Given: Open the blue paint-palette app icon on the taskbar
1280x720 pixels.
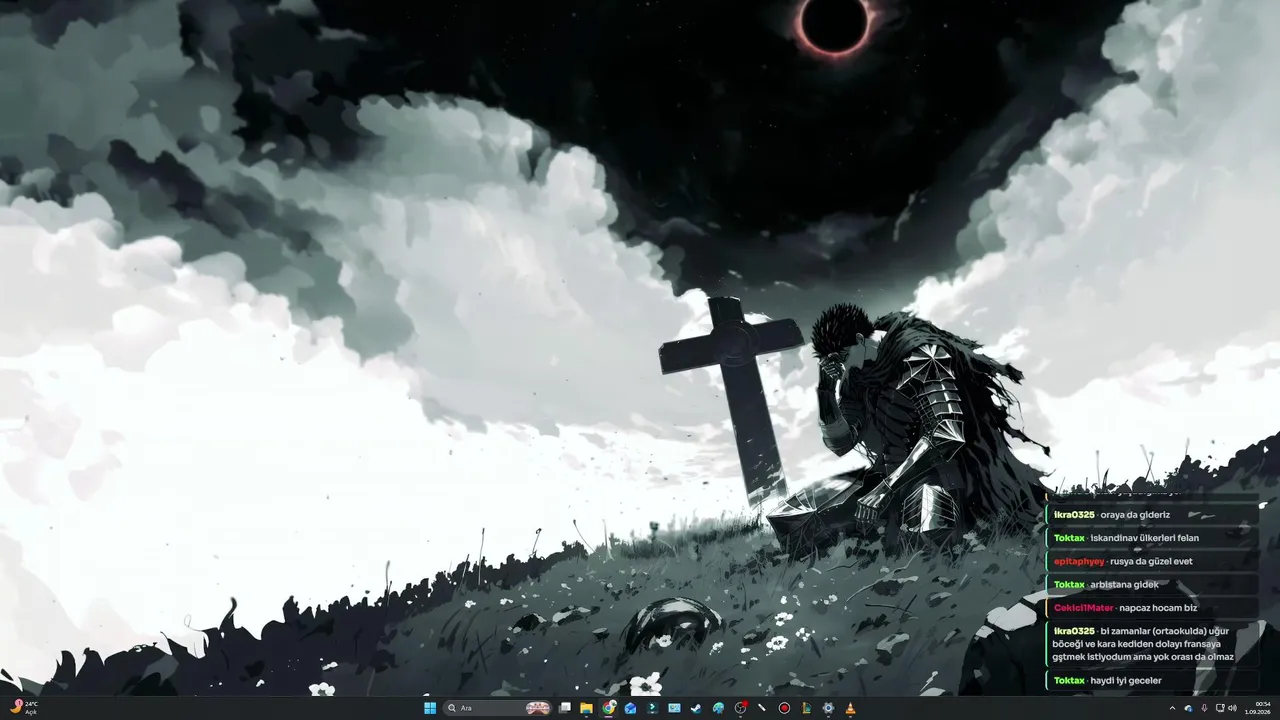Looking at the screenshot, I should [718, 708].
